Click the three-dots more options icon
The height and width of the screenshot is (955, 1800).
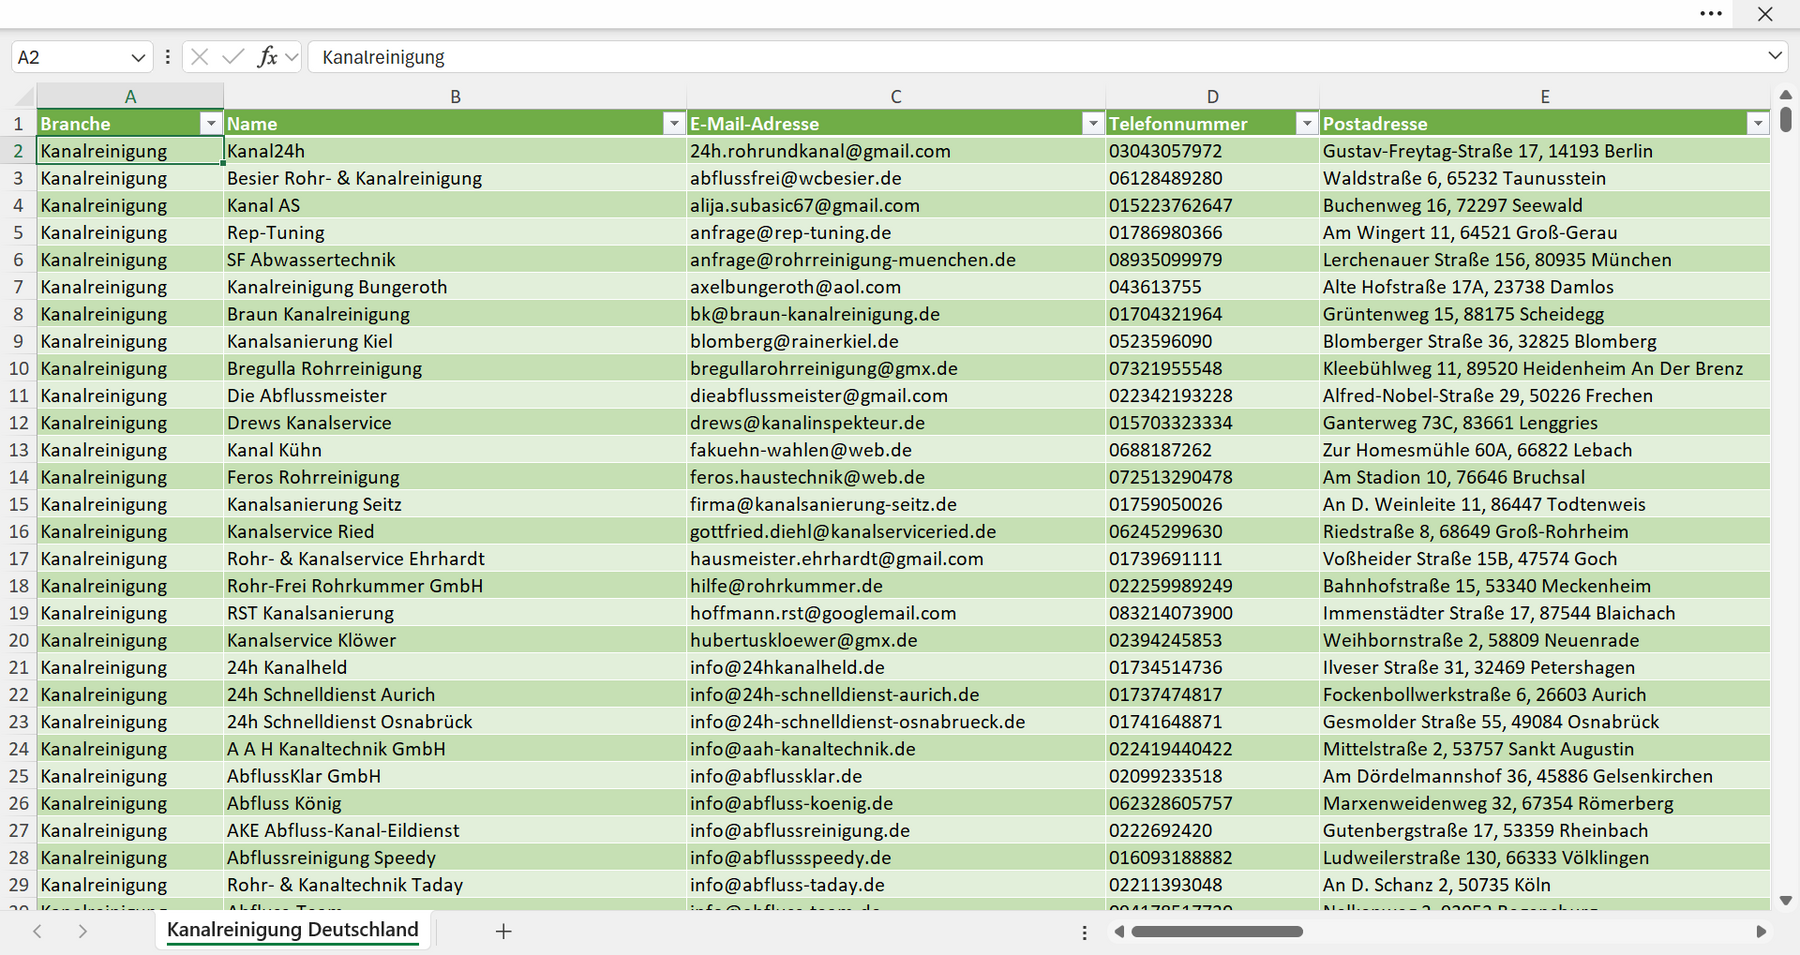(1711, 14)
